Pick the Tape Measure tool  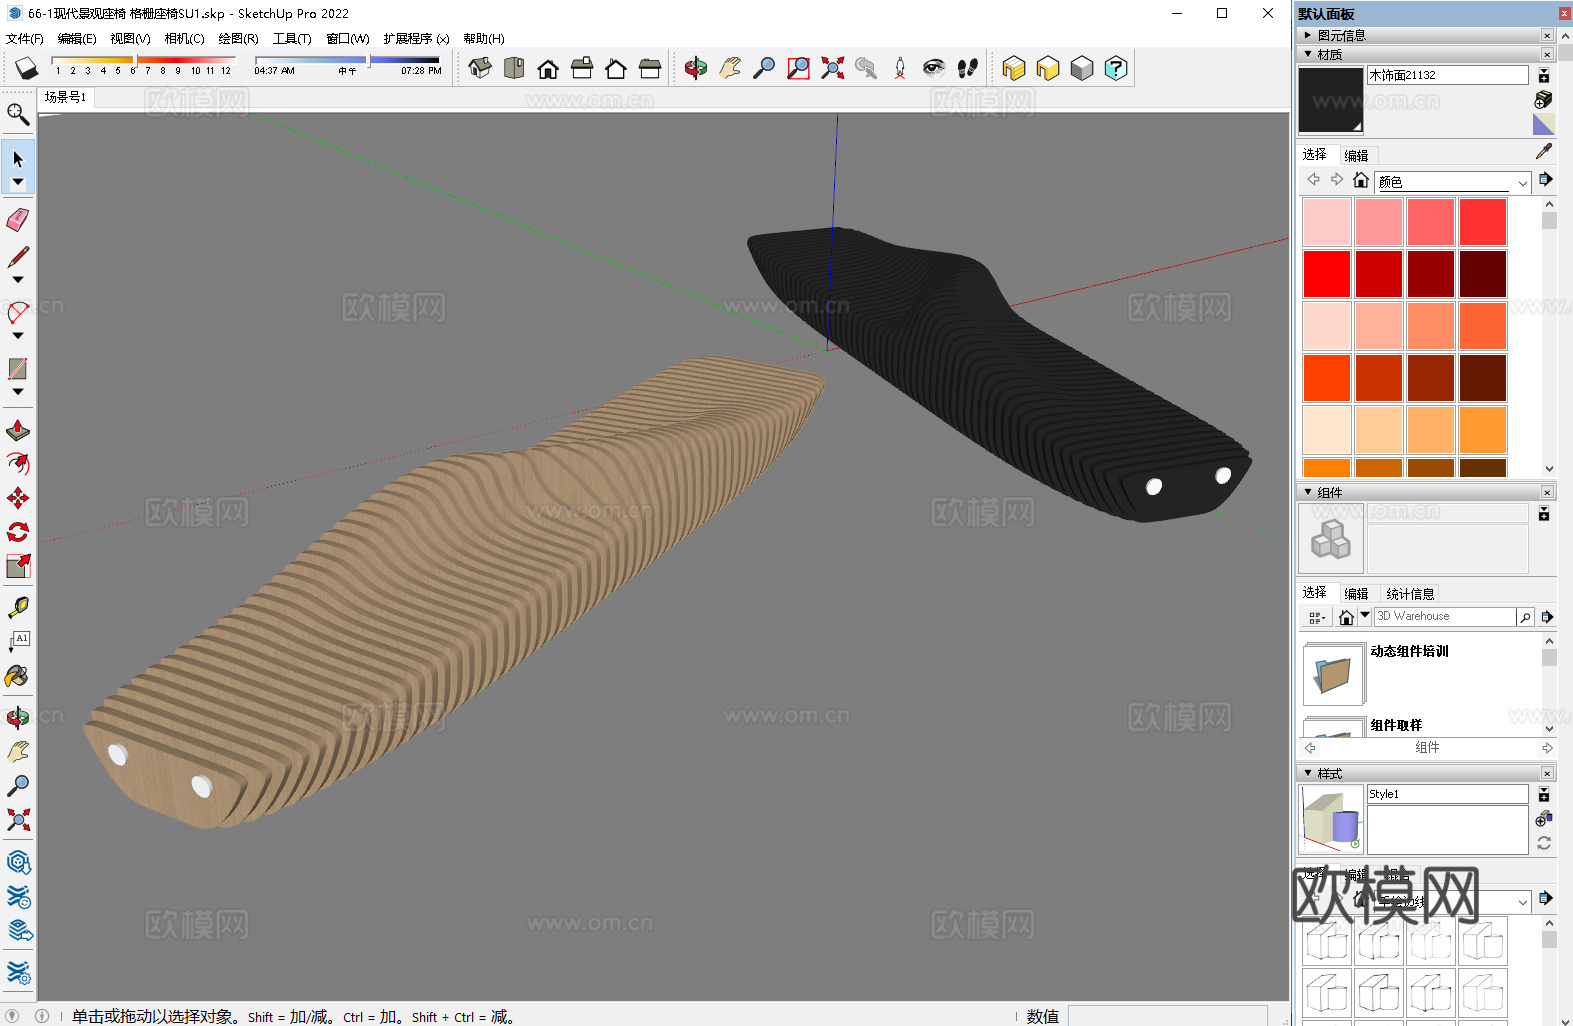[18, 607]
